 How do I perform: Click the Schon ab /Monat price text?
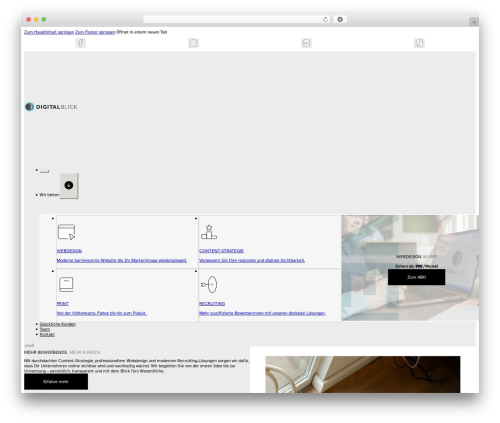pos(417,266)
